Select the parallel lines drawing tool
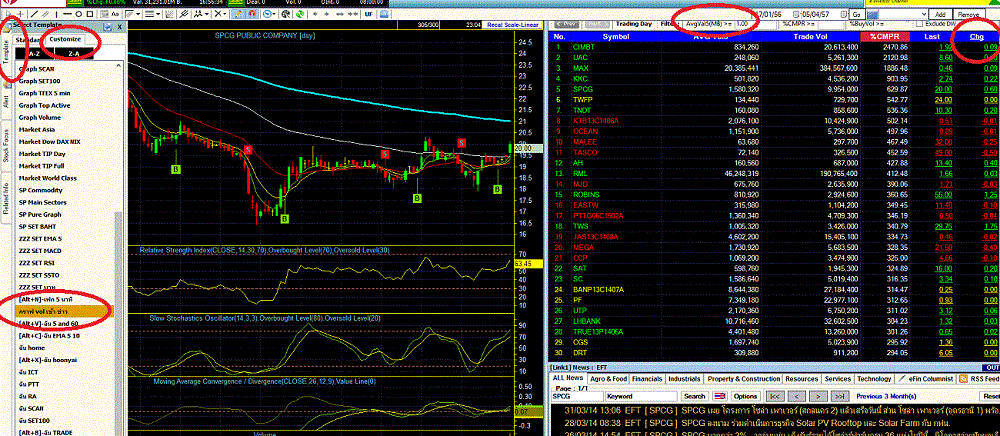This screenshot has height=436, width=1000. (x=45, y=14)
